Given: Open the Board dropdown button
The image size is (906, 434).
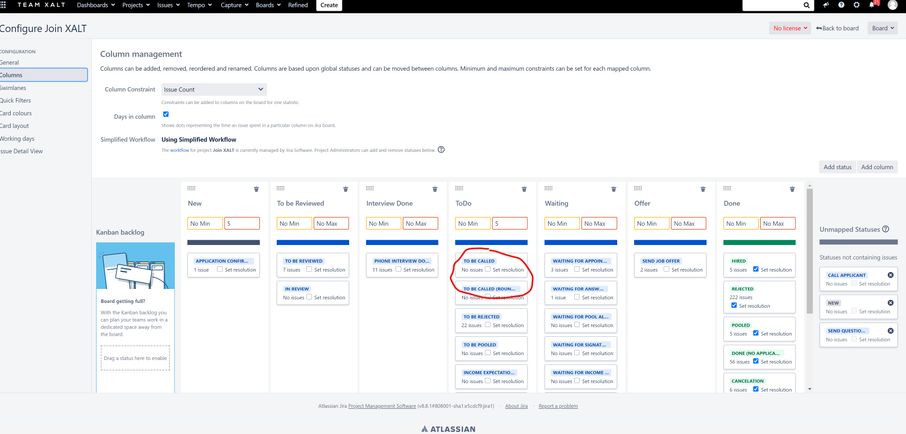Looking at the screenshot, I should (882, 28).
